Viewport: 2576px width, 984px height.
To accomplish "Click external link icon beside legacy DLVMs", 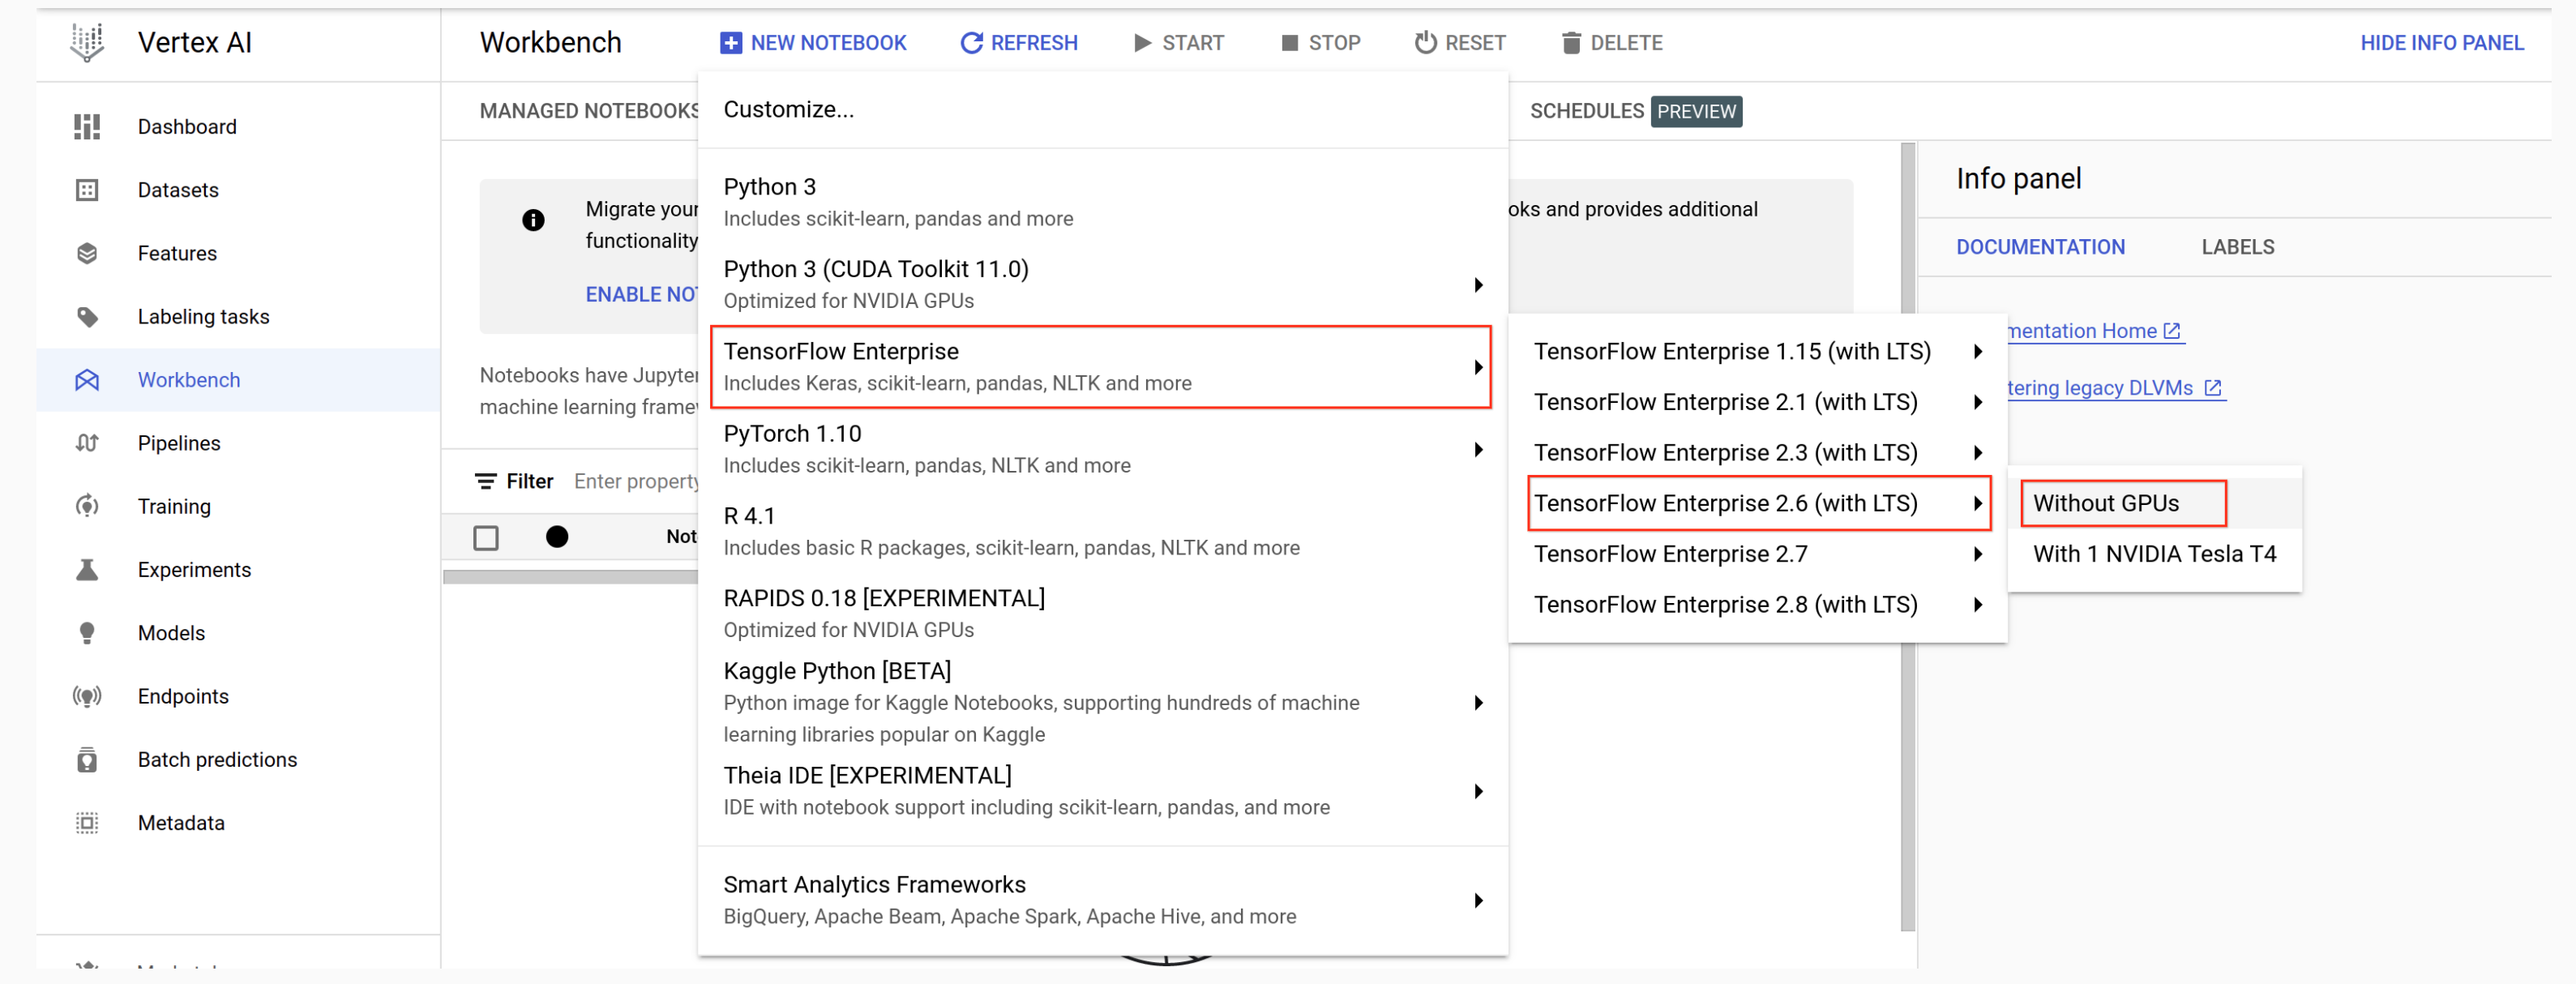I will 2213,388.
